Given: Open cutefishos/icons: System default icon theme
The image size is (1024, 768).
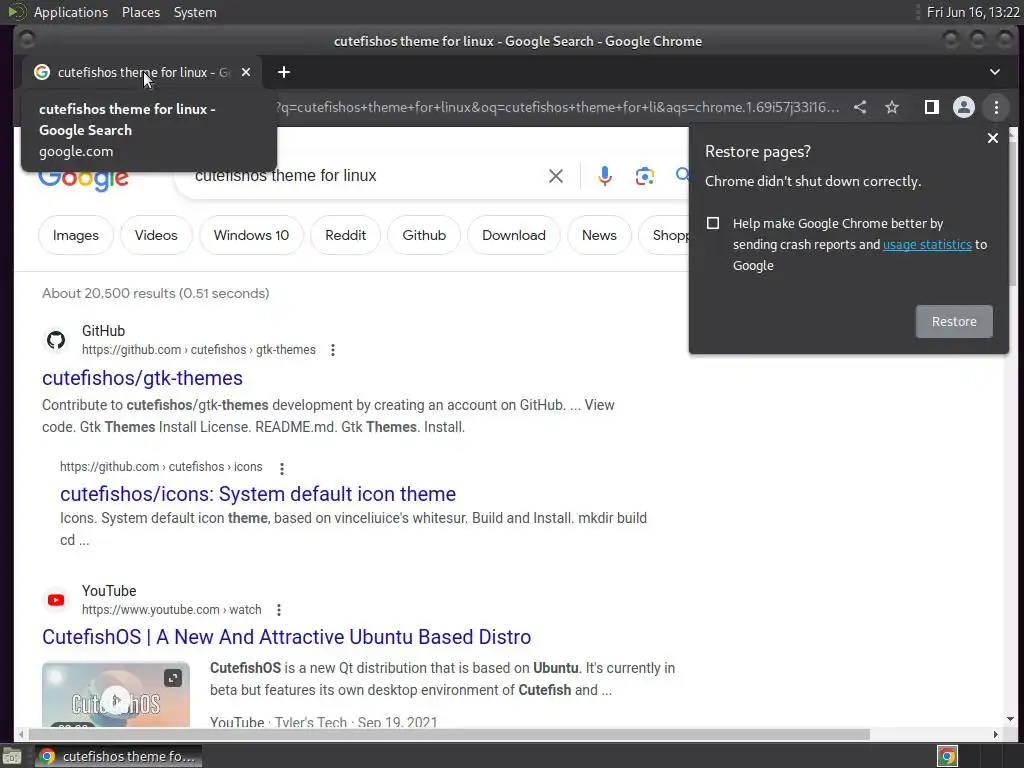Looking at the screenshot, I should tap(258, 494).
